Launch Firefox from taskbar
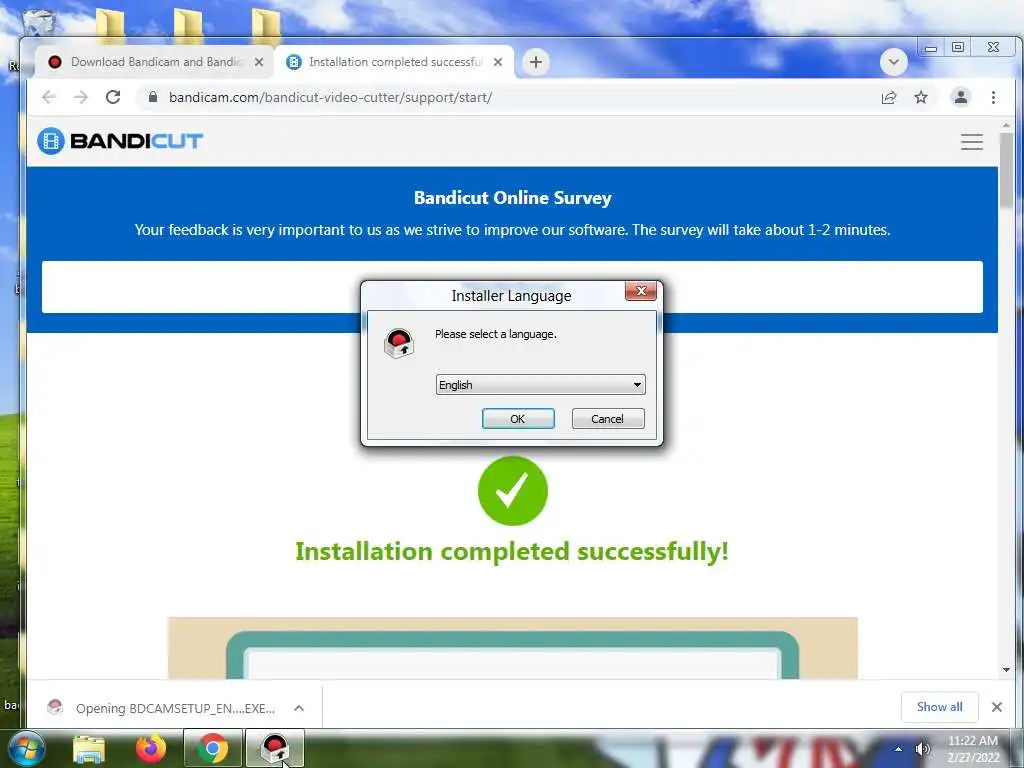Image resolution: width=1024 pixels, height=768 pixels. 151,749
